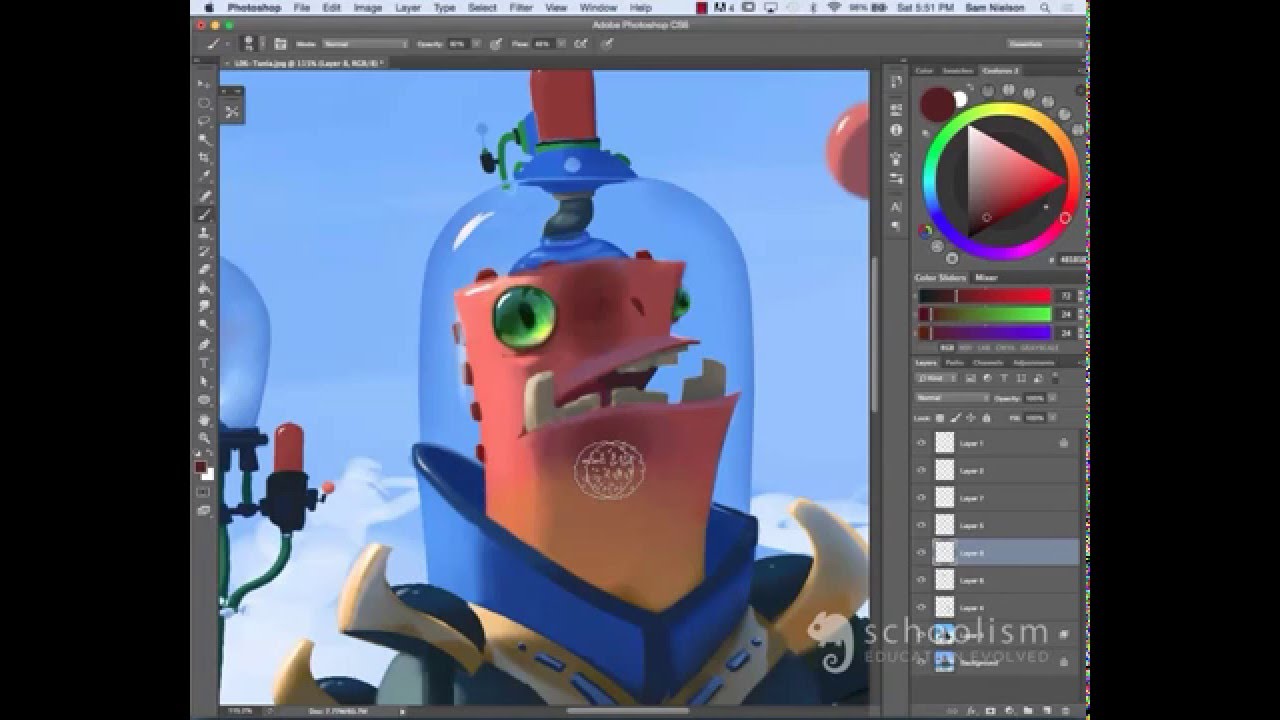The height and width of the screenshot is (720, 1280).
Task: Select the Paint Bucket tool
Action: point(204,288)
